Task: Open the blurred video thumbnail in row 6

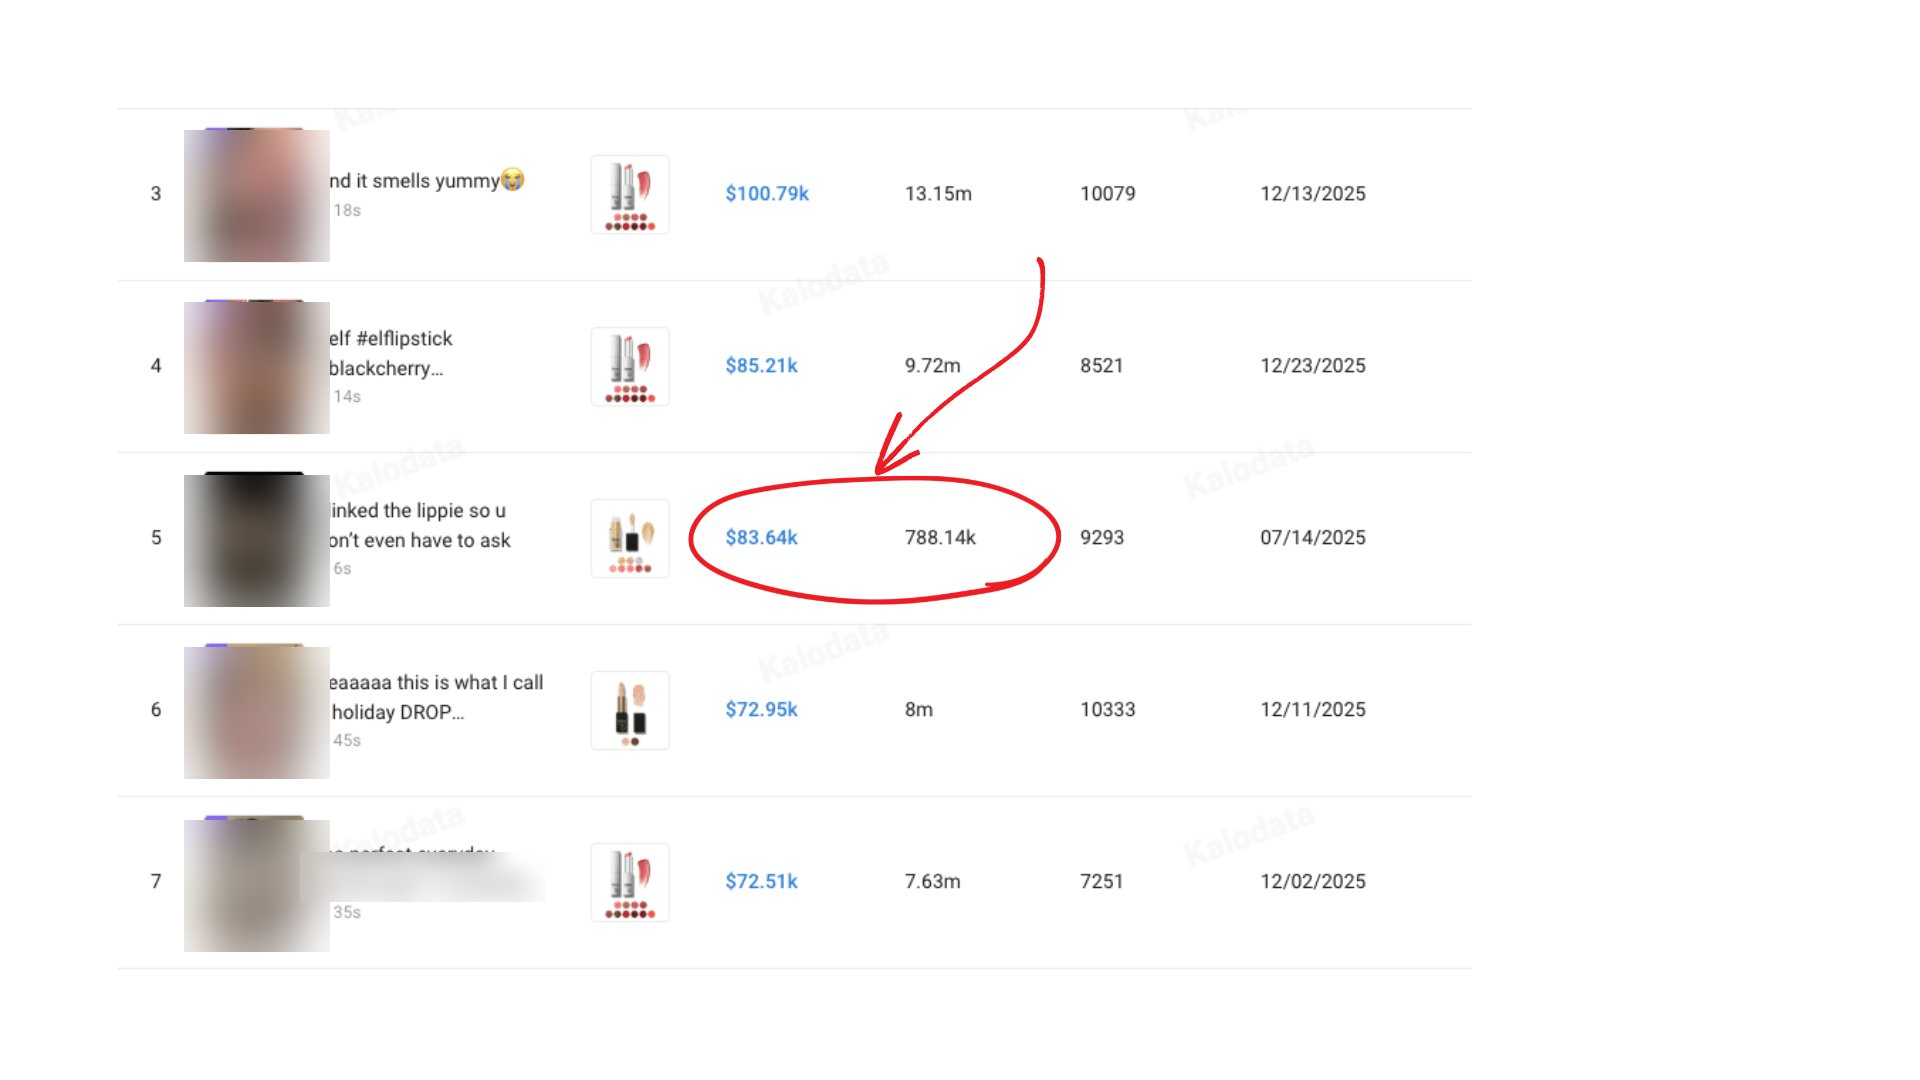Action: pyautogui.click(x=257, y=711)
